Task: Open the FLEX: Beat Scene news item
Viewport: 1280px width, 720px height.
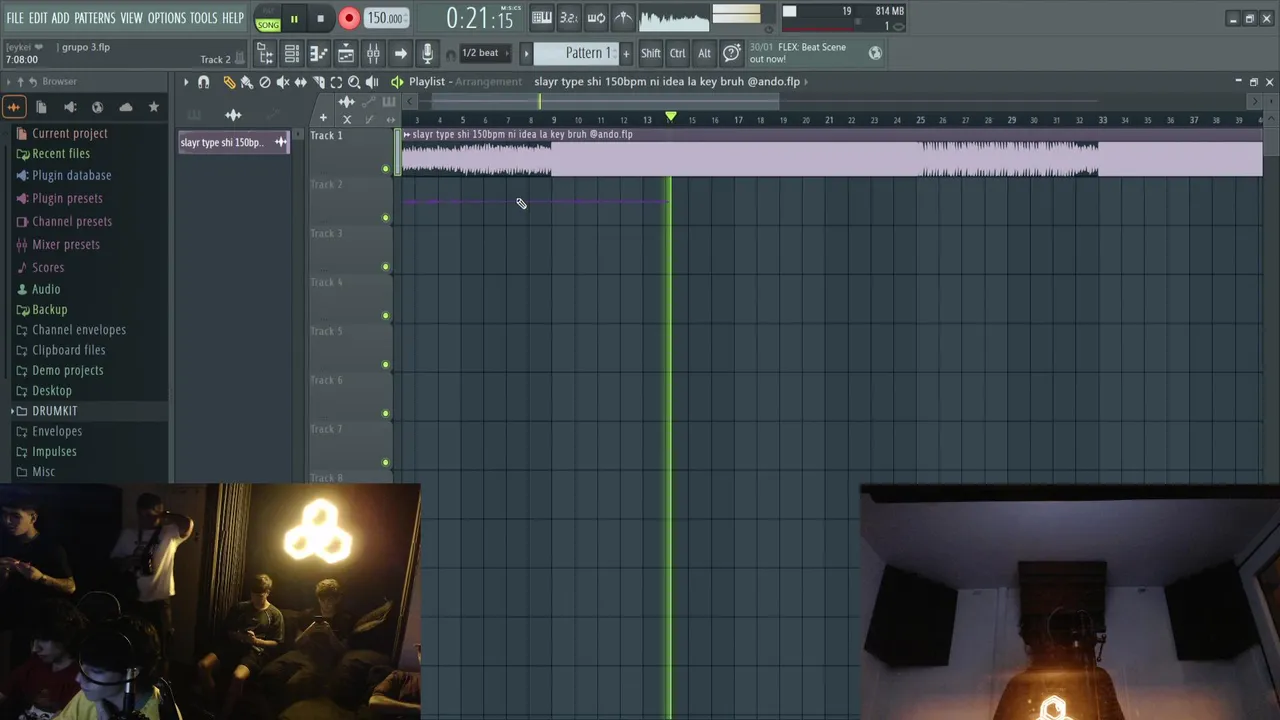Action: (798, 53)
